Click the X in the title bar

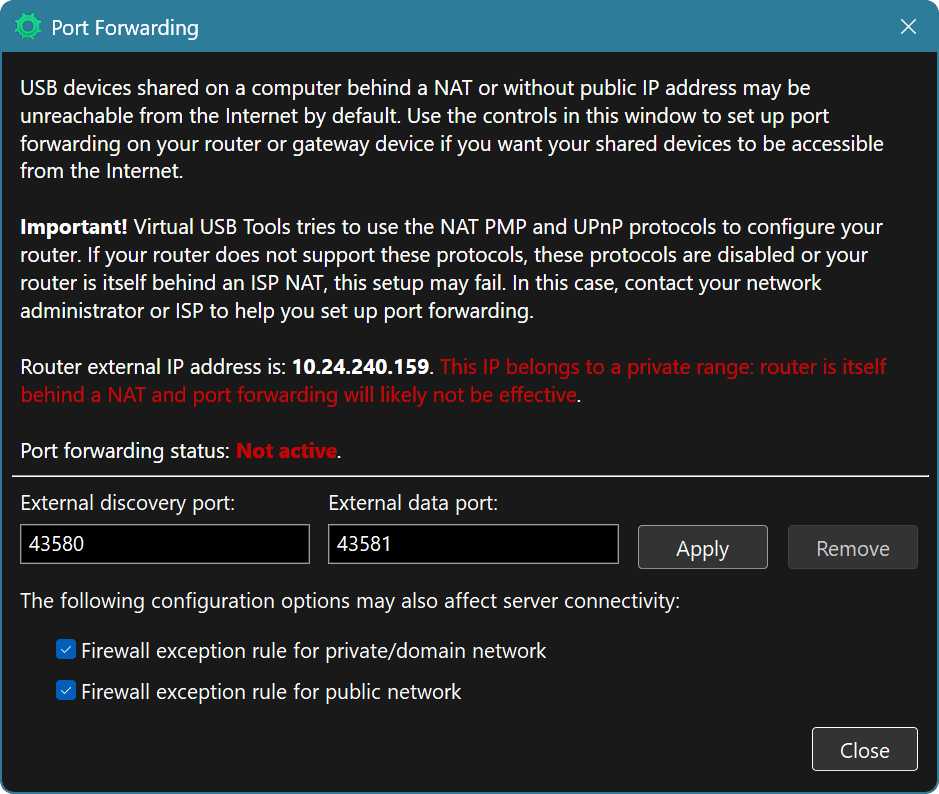908,27
